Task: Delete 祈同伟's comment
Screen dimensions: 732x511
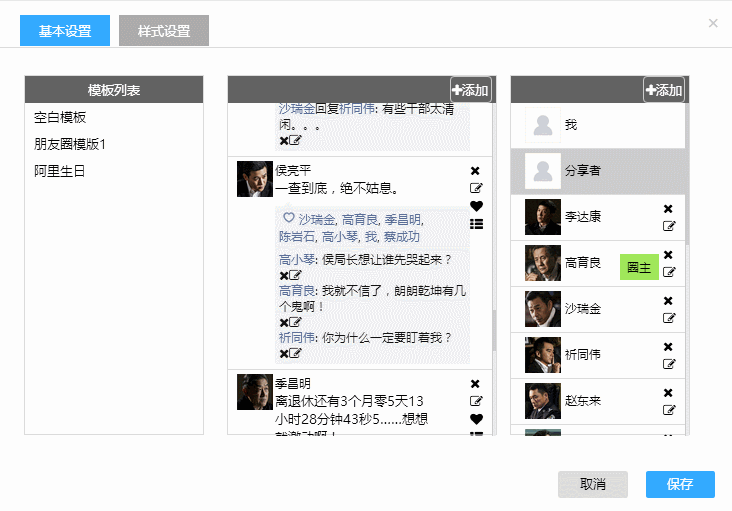Action: tap(283, 354)
